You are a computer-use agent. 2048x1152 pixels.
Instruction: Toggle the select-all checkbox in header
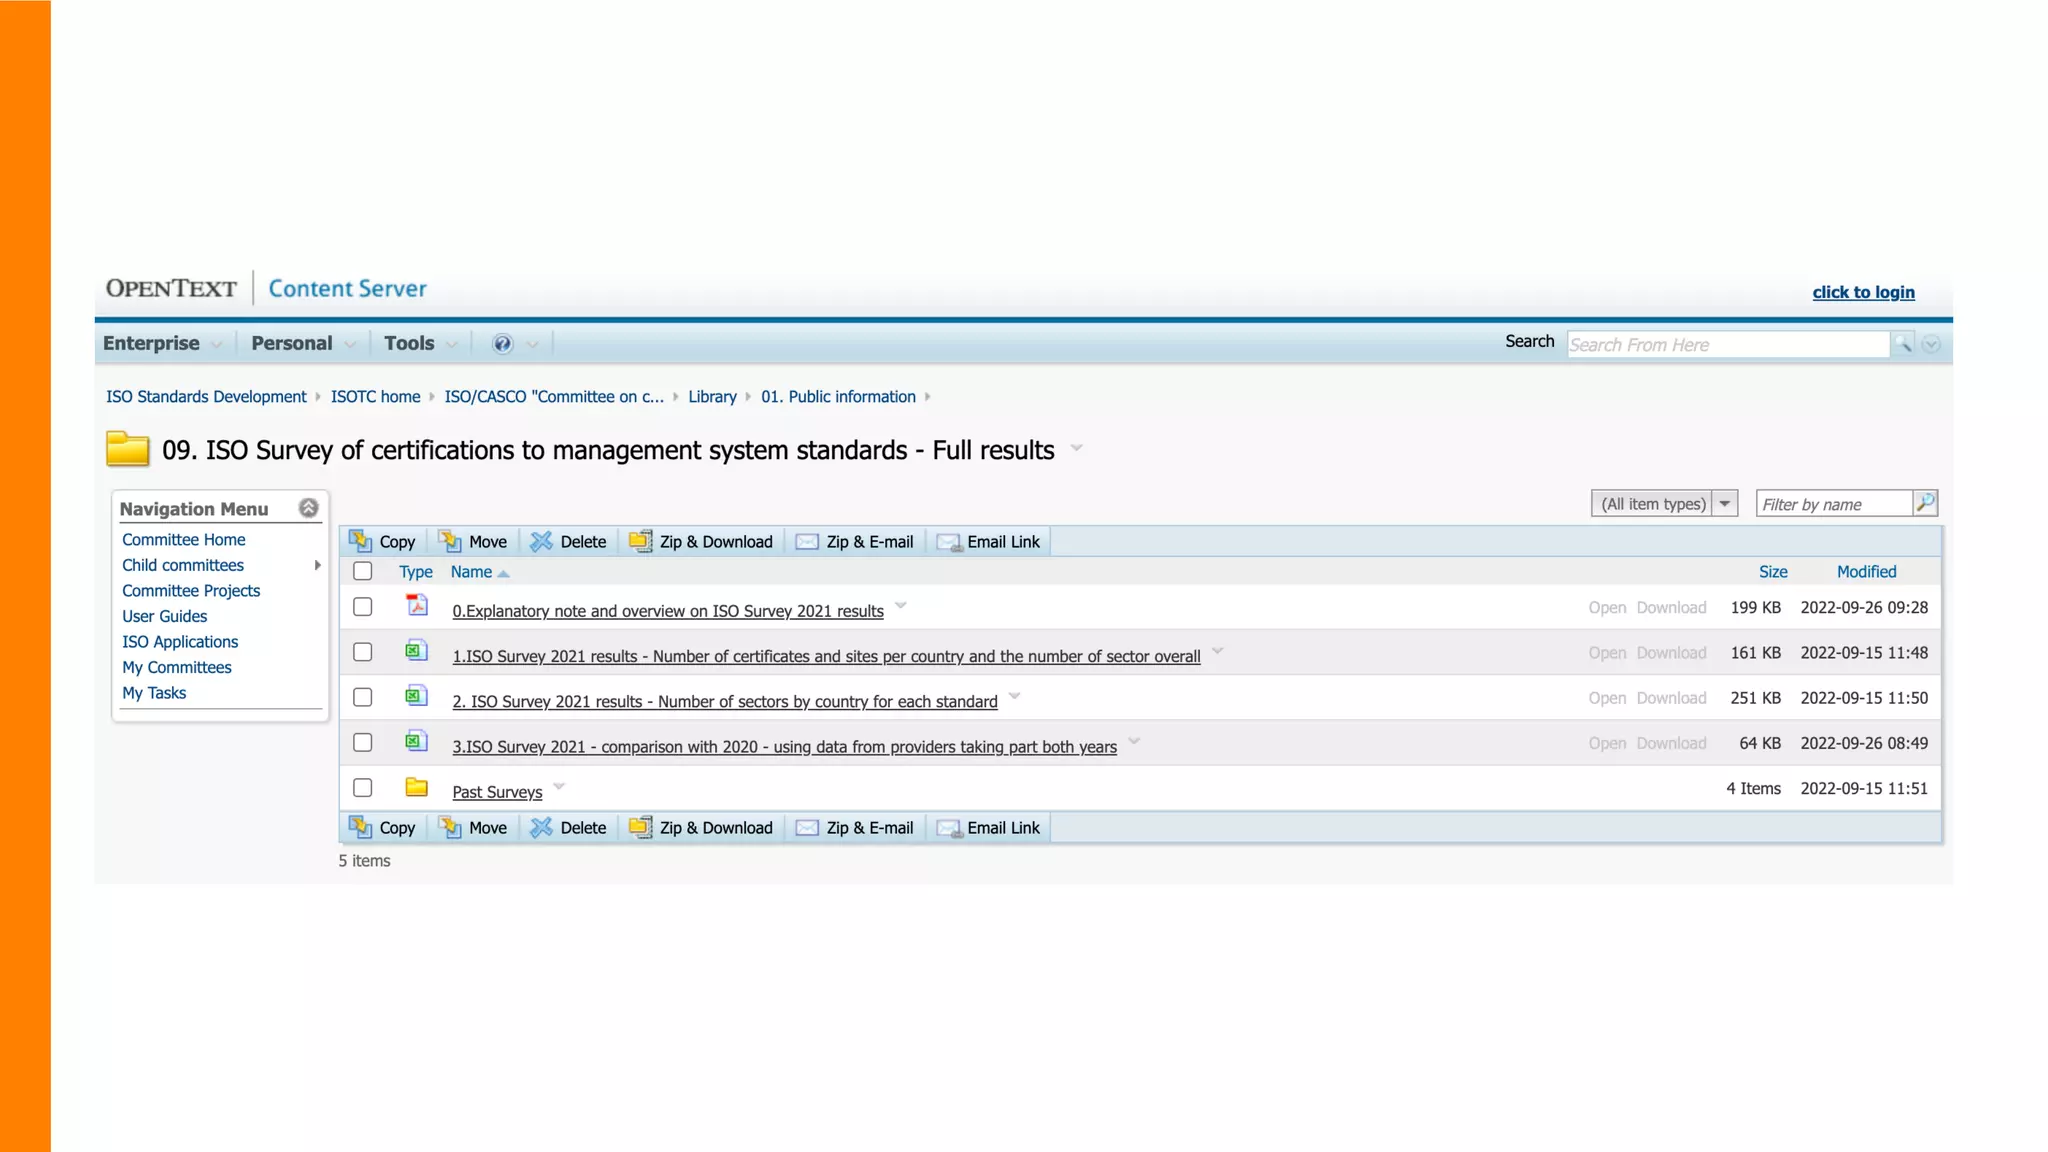[x=363, y=571]
